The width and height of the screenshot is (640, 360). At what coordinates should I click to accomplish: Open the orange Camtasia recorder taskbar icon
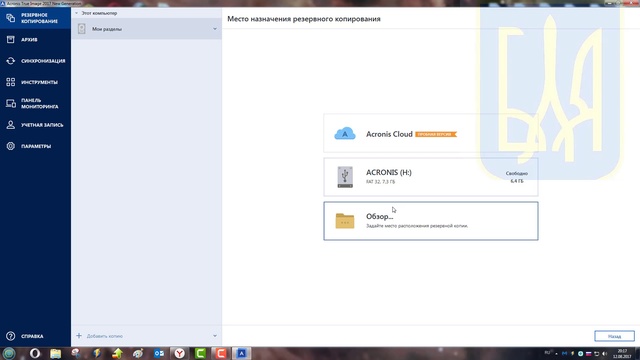tap(221, 353)
